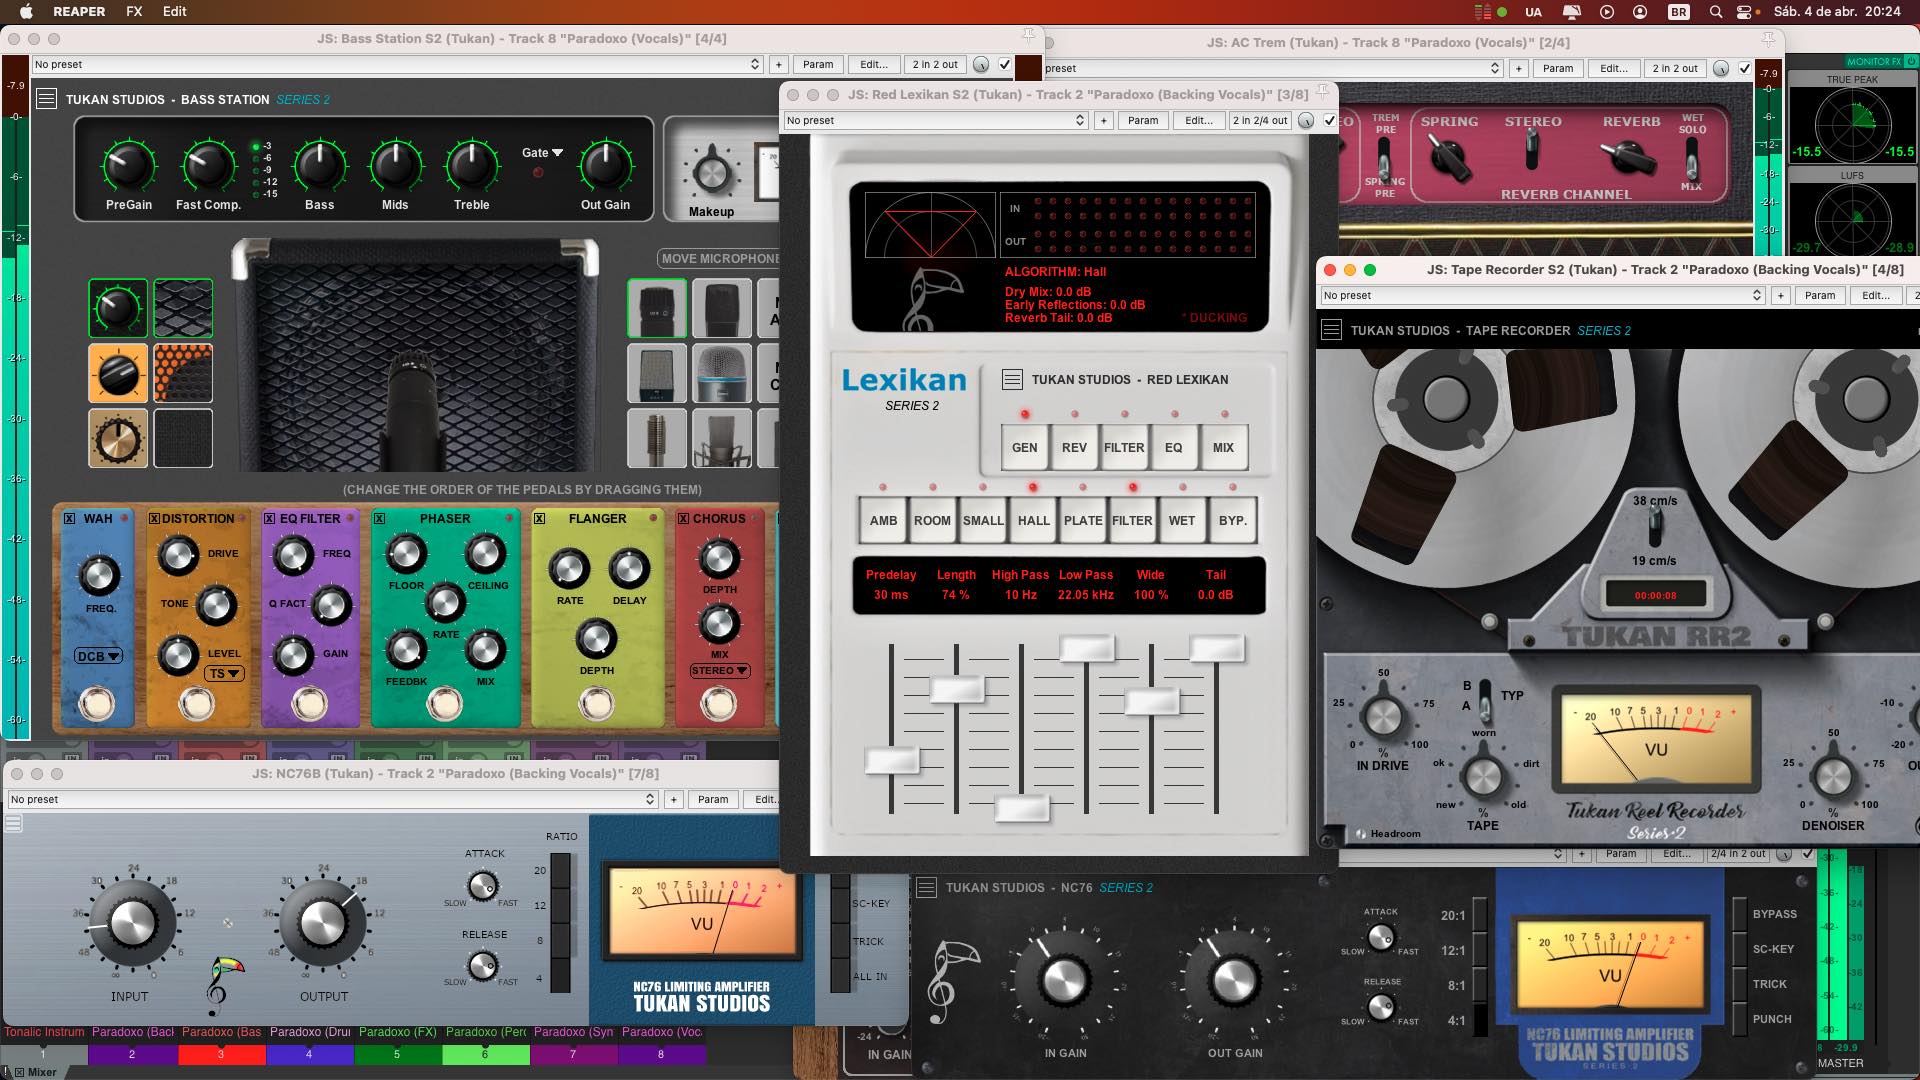Switch to the MIX tab in Lexikan

point(1223,447)
